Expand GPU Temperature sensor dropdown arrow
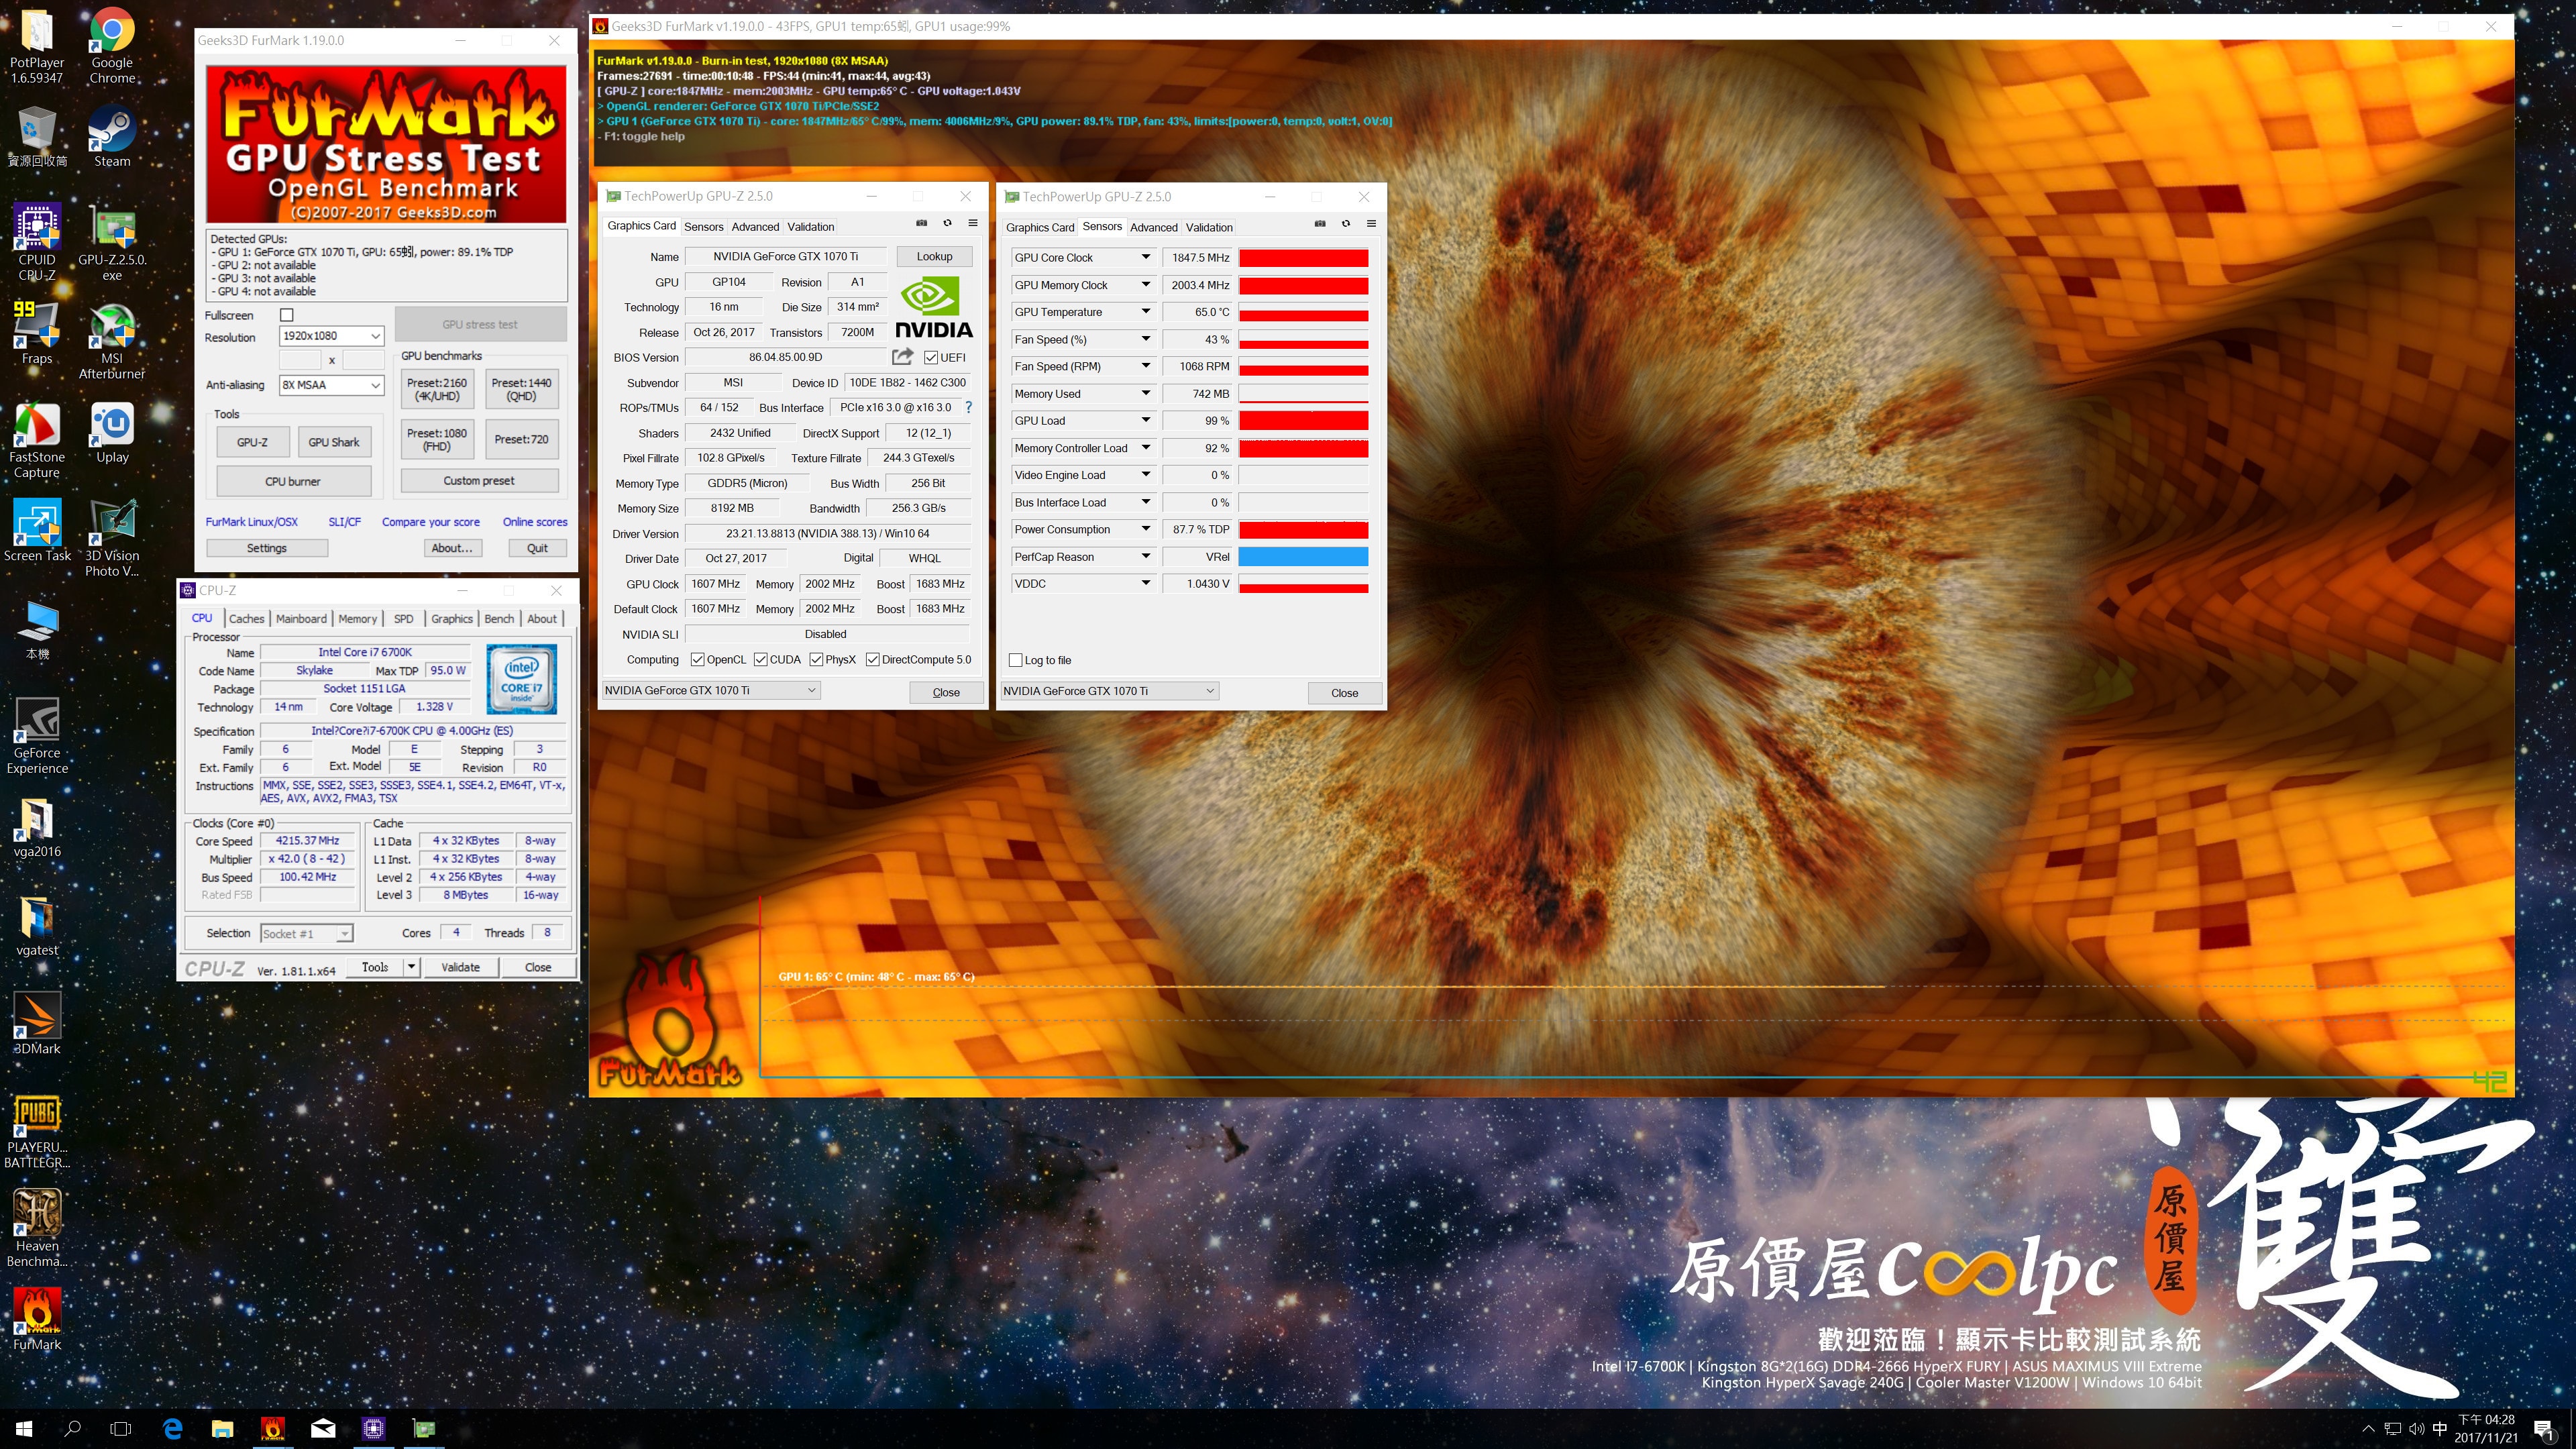Image resolution: width=2576 pixels, height=1449 pixels. pyautogui.click(x=1145, y=312)
